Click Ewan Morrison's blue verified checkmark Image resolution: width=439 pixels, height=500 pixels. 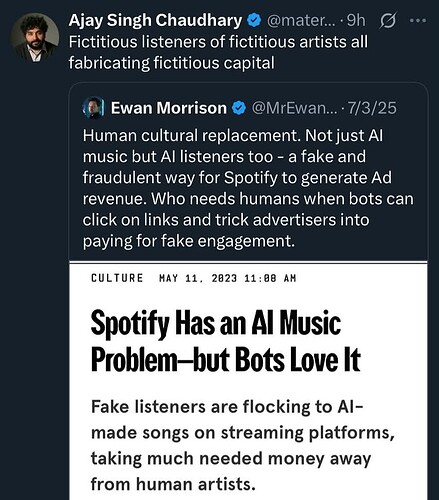click(x=239, y=108)
